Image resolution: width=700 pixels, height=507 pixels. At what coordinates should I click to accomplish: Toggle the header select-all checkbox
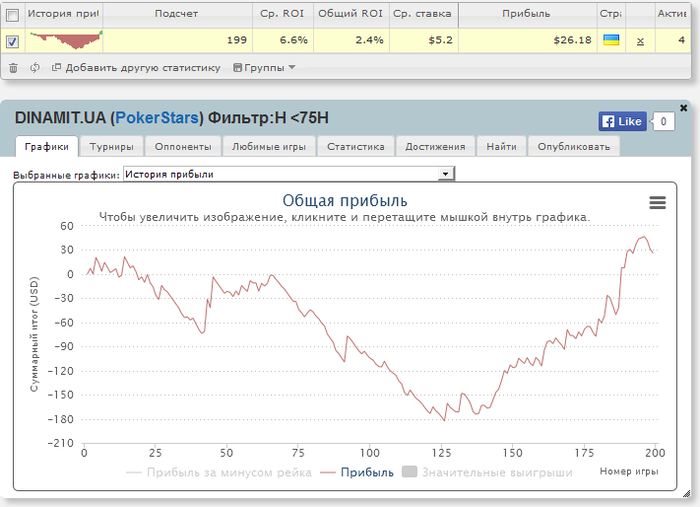coord(12,16)
